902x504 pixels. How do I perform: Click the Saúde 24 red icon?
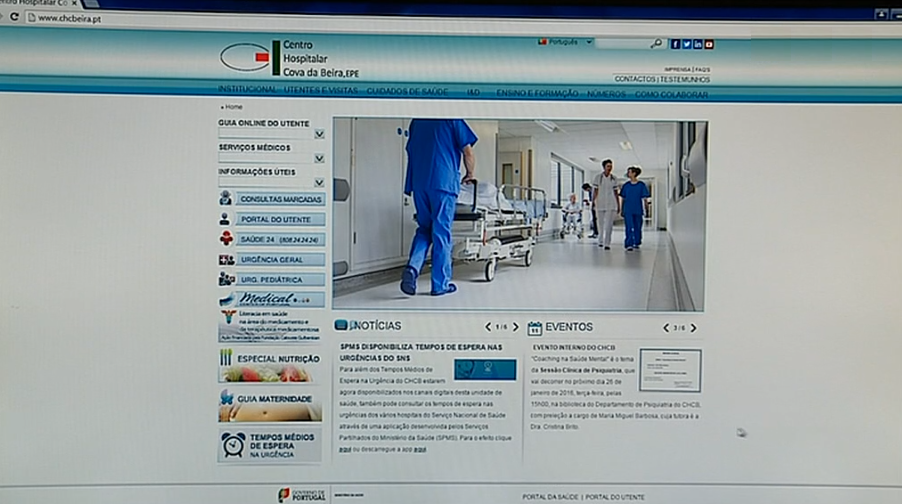(x=226, y=238)
